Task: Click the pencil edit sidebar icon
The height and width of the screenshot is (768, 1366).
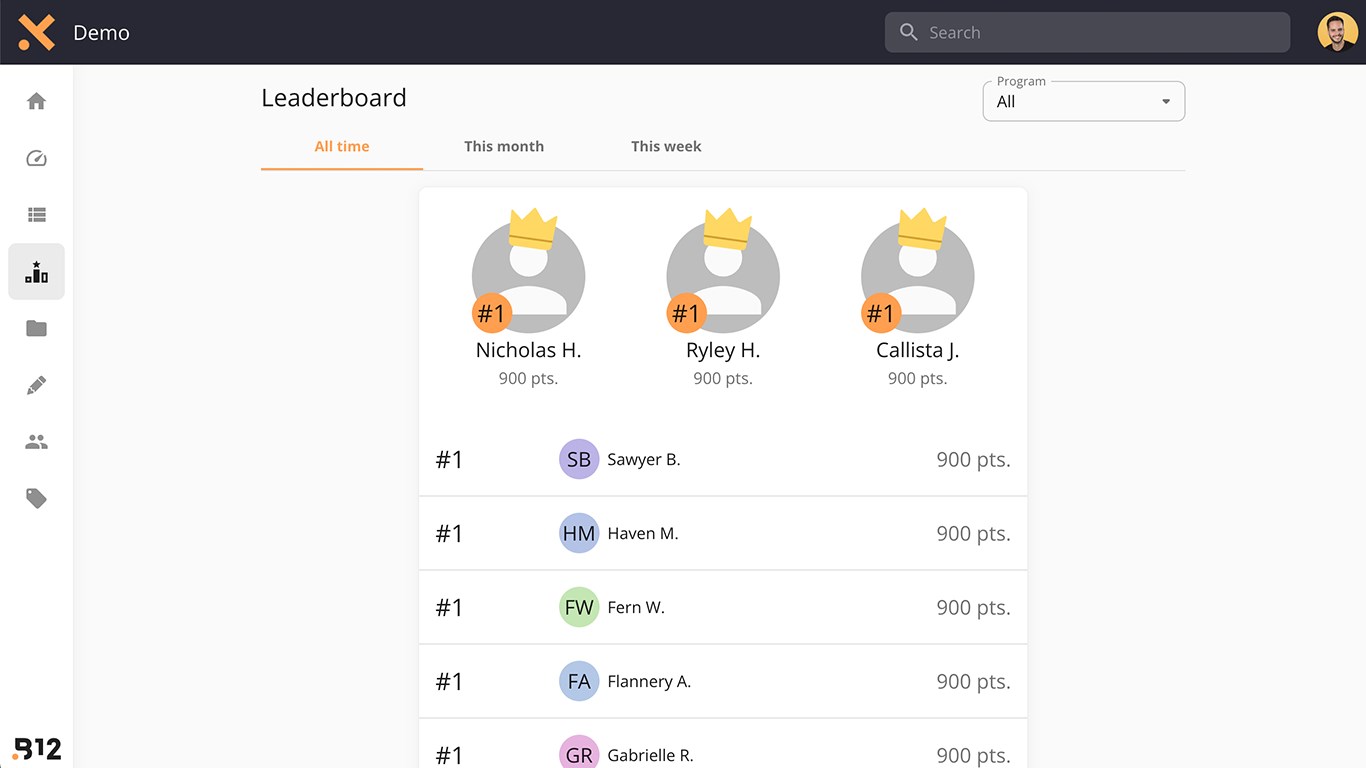Action: click(x=36, y=385)
